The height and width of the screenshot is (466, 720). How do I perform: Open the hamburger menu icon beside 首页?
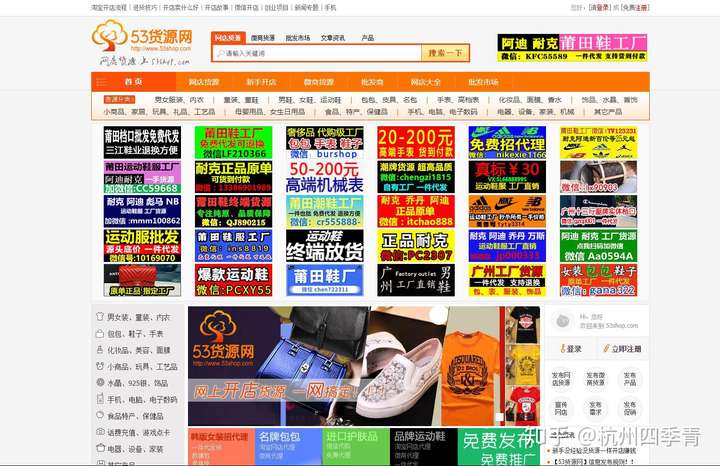(101, 82)
